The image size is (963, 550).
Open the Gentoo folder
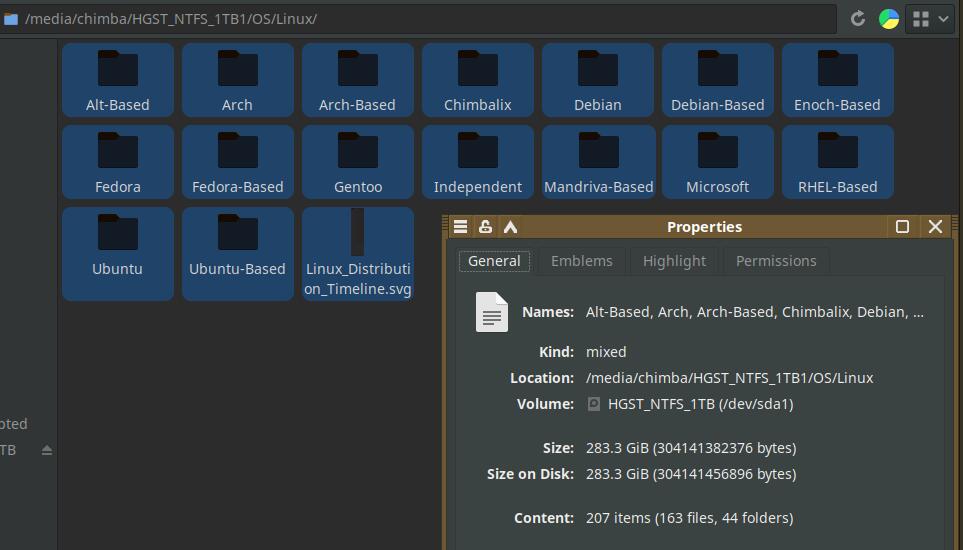(357, 162)
